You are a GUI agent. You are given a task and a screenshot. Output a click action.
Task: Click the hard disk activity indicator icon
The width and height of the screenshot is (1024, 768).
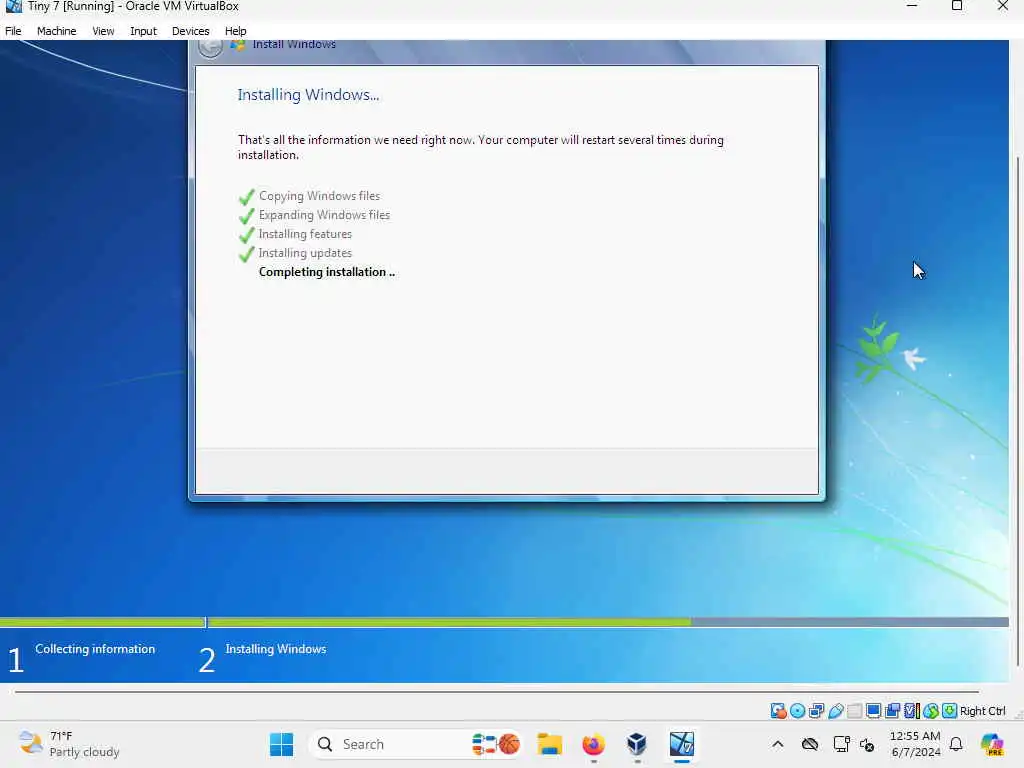pos(778,711)
